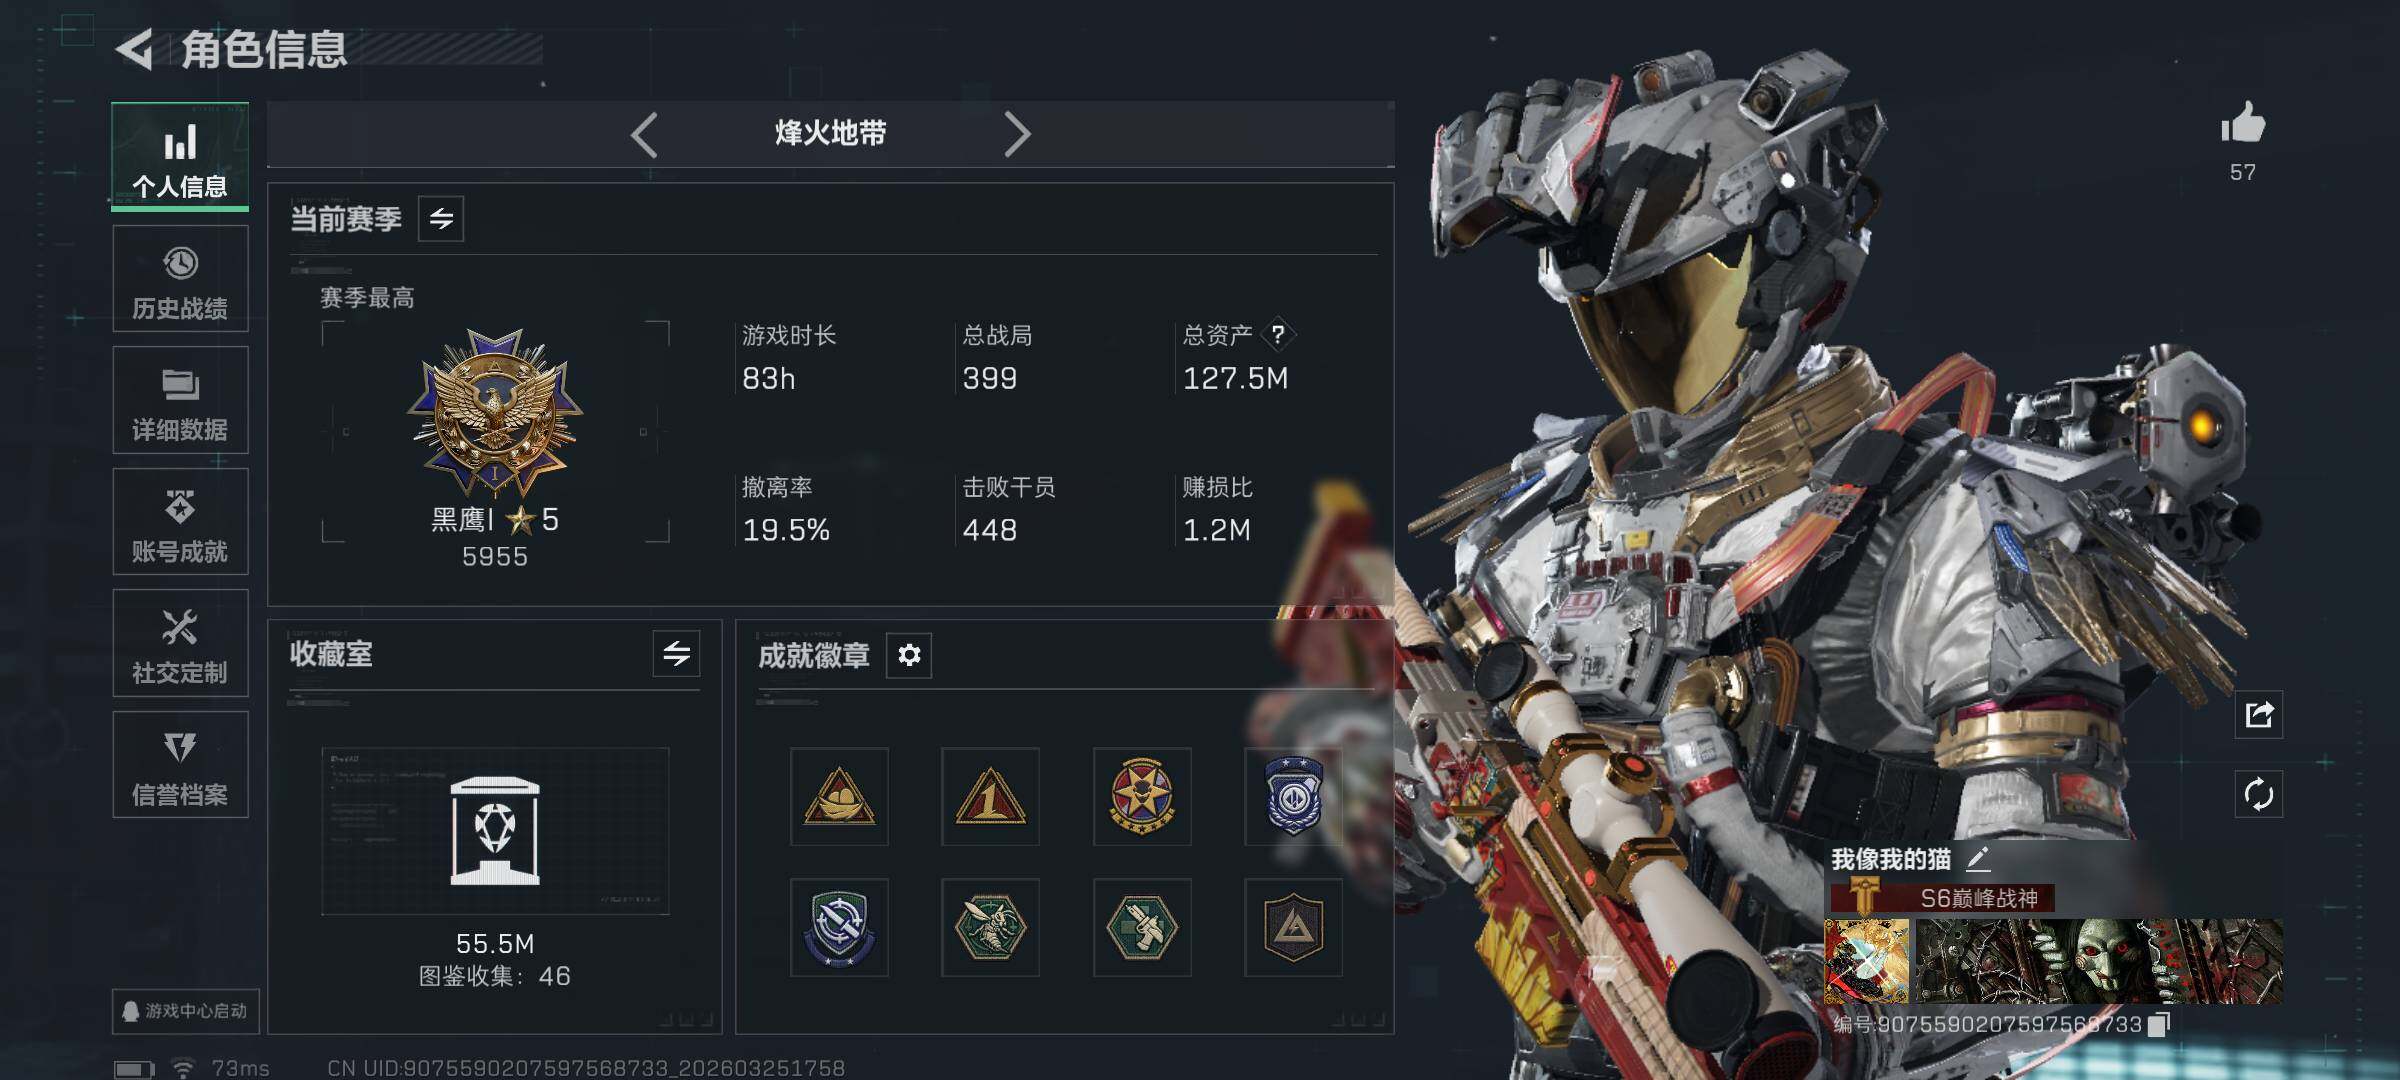Click the refresh character model icon
This screenshot has height=1080, width=2400.
[x=2259, y=795]
